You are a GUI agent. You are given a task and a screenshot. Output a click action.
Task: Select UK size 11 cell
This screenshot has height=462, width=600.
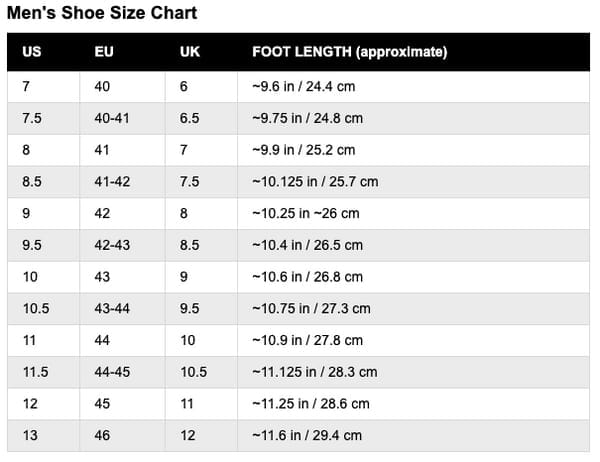(187, 404)
